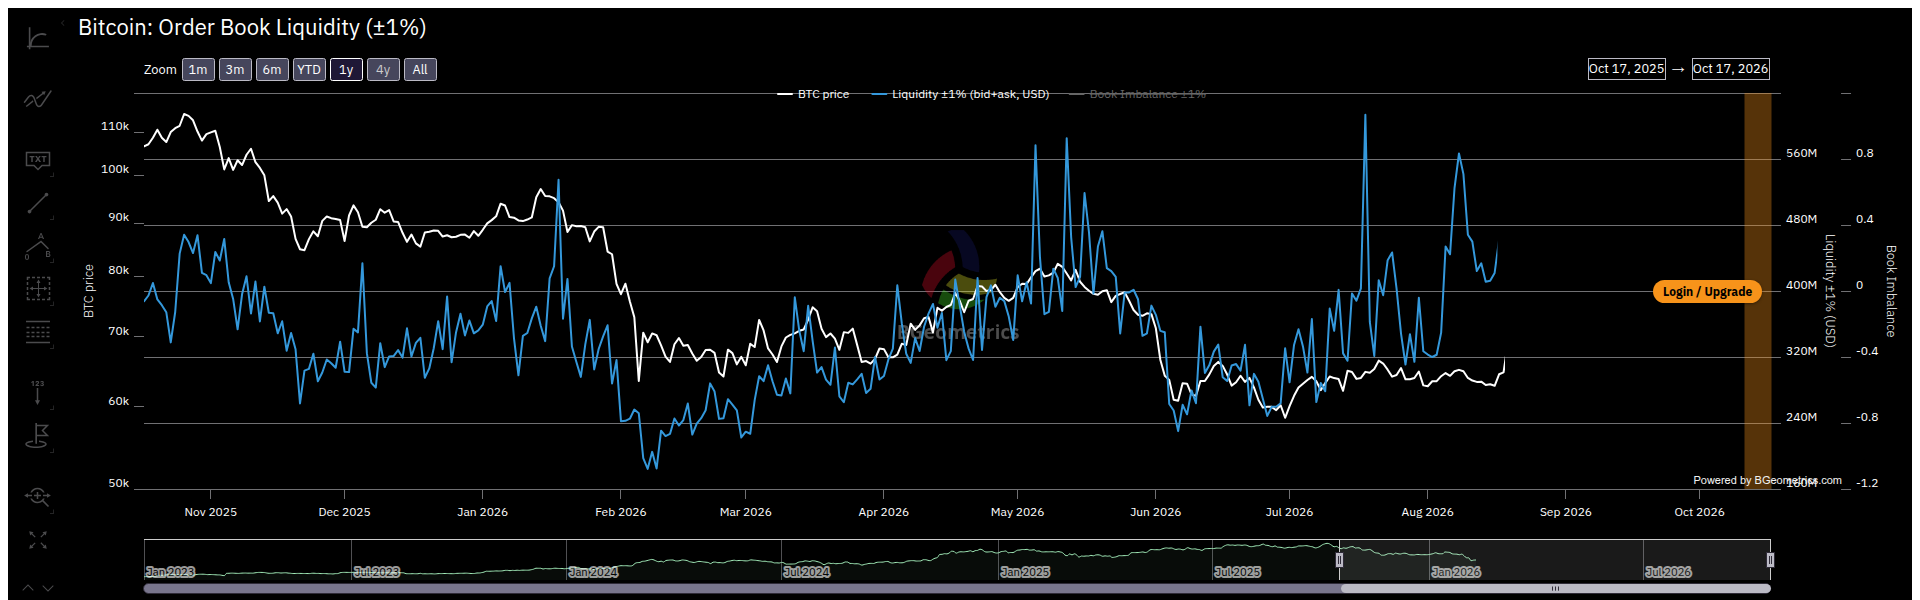Screen dimensions: 1920x600
Task: Set zoom range to 3m
Action: point(235,70)
